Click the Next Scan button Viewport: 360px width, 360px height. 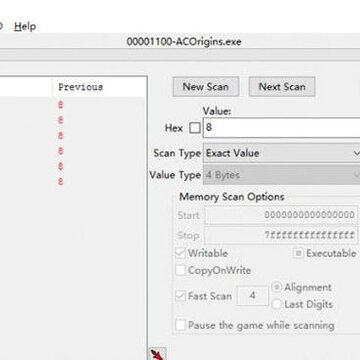[282, 87]
